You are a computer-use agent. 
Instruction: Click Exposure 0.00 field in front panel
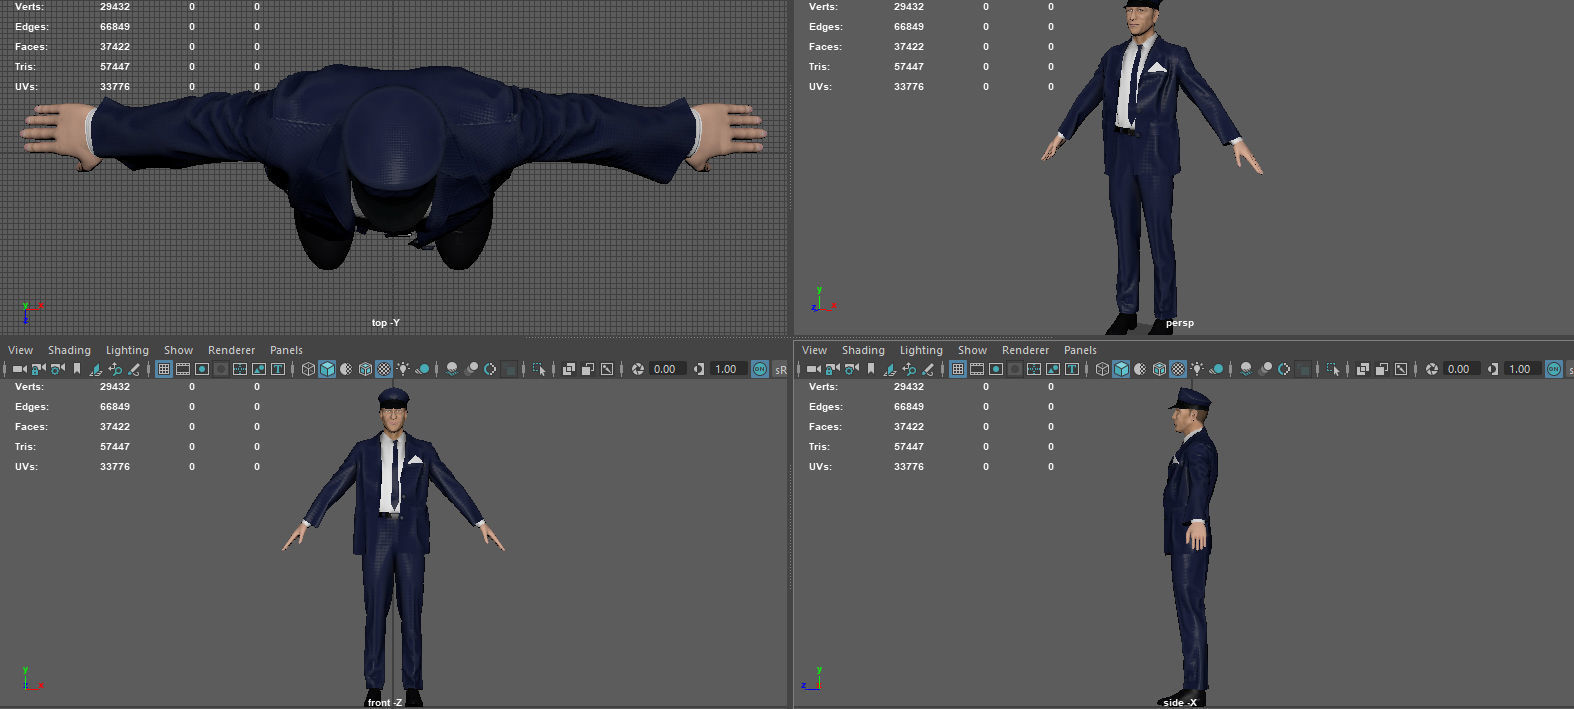pos(668,369)
